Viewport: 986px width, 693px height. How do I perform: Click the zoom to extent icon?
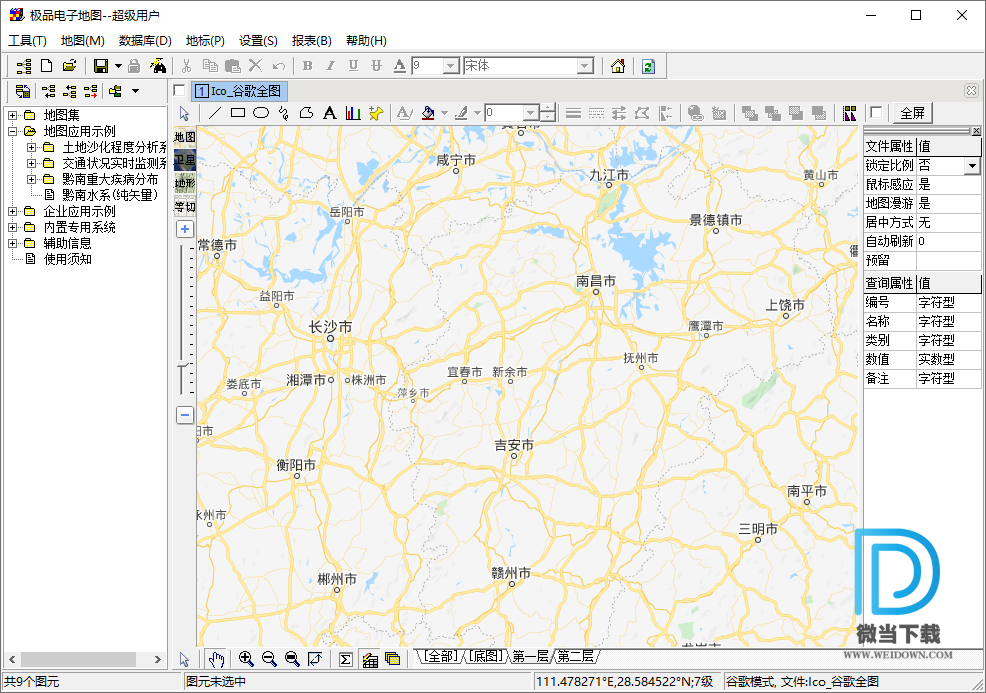pos(315,659)
